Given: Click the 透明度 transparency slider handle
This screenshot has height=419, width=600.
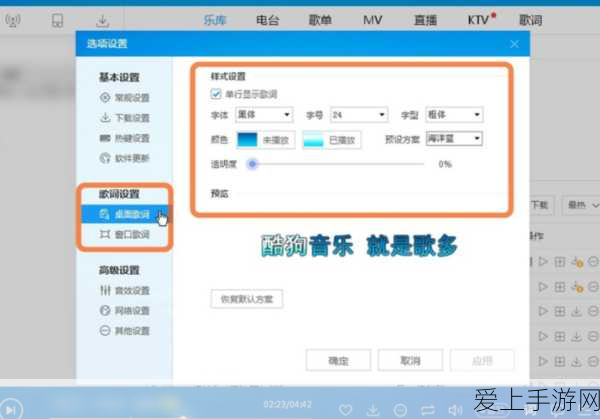Looking at the screenshot, I should pyautogui.click(x=252, y=164).
